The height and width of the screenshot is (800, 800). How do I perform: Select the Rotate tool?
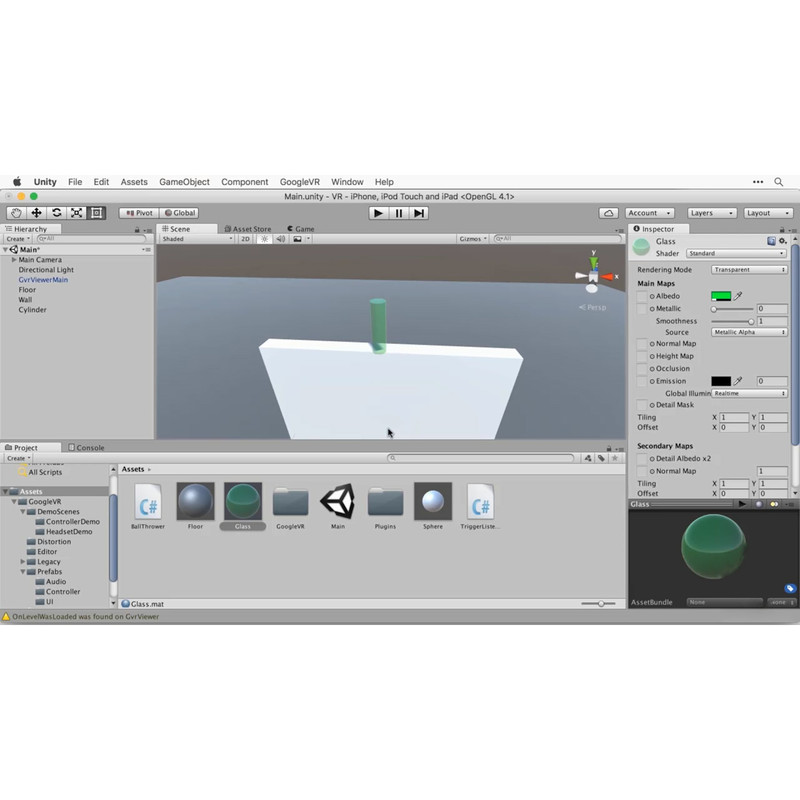[56, 213]
